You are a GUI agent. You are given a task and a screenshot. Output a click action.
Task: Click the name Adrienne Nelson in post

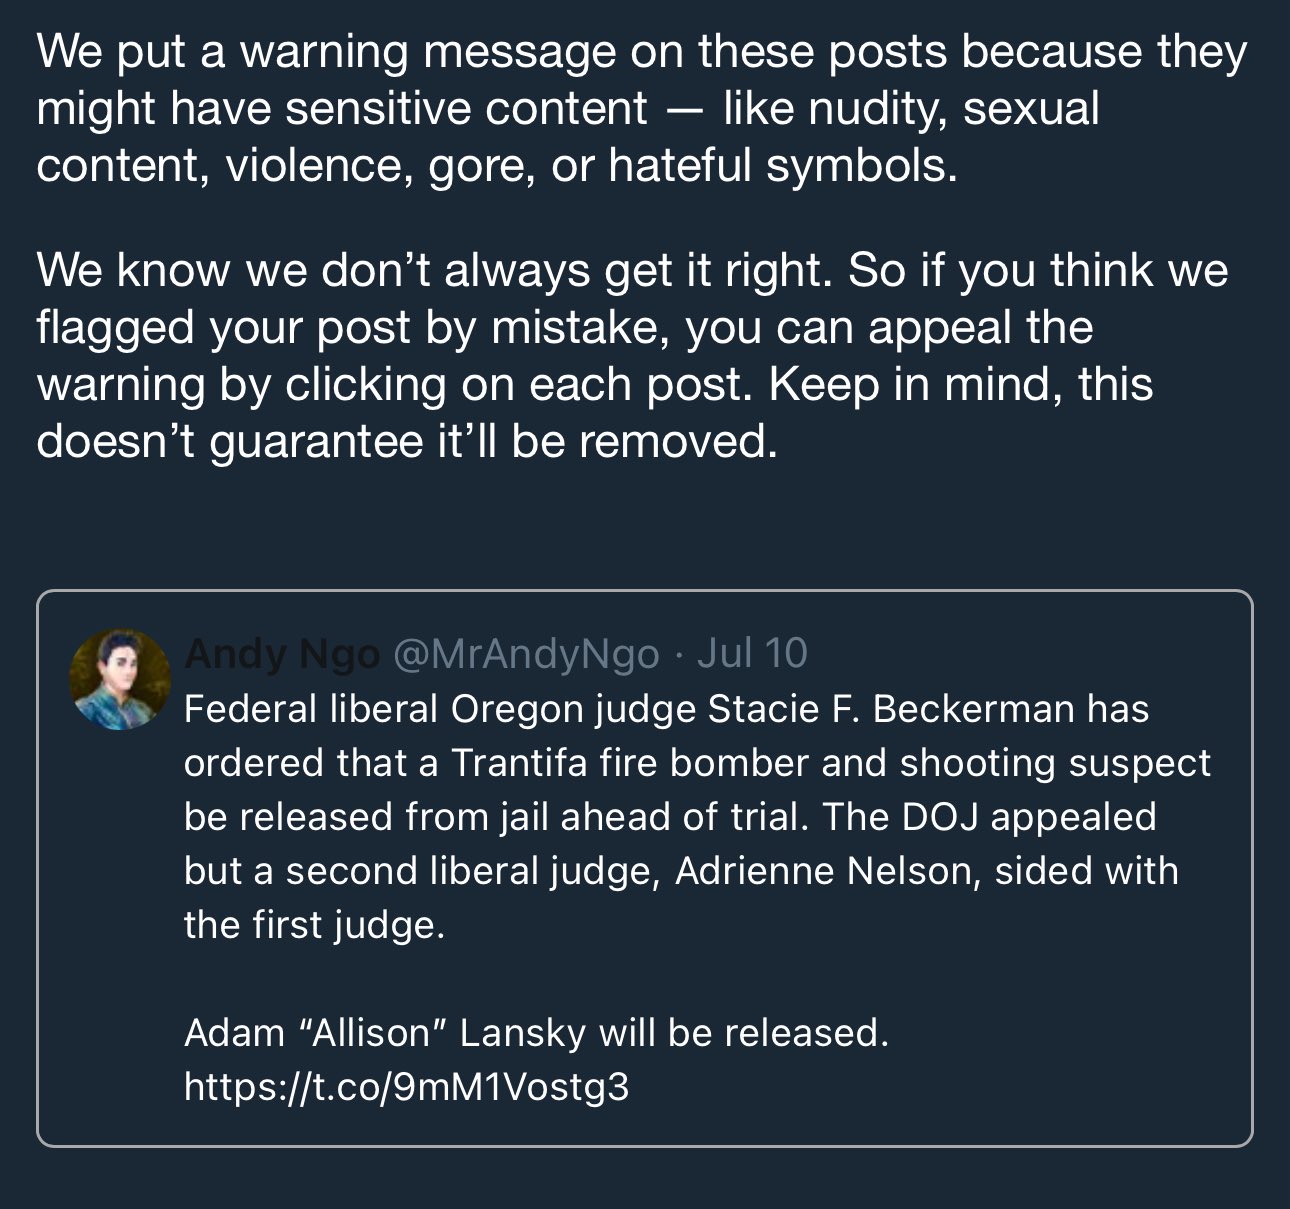823,871
